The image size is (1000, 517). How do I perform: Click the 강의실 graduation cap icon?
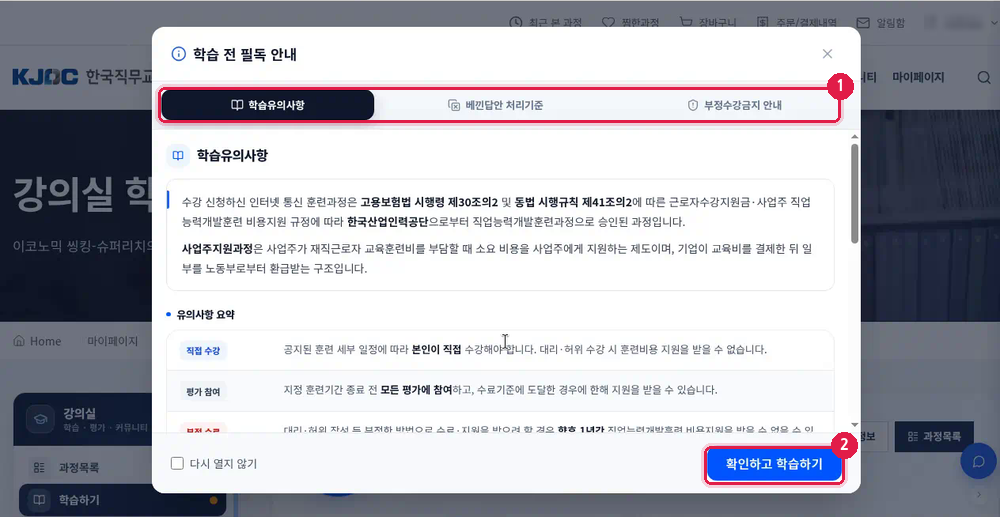coord(40,419)
